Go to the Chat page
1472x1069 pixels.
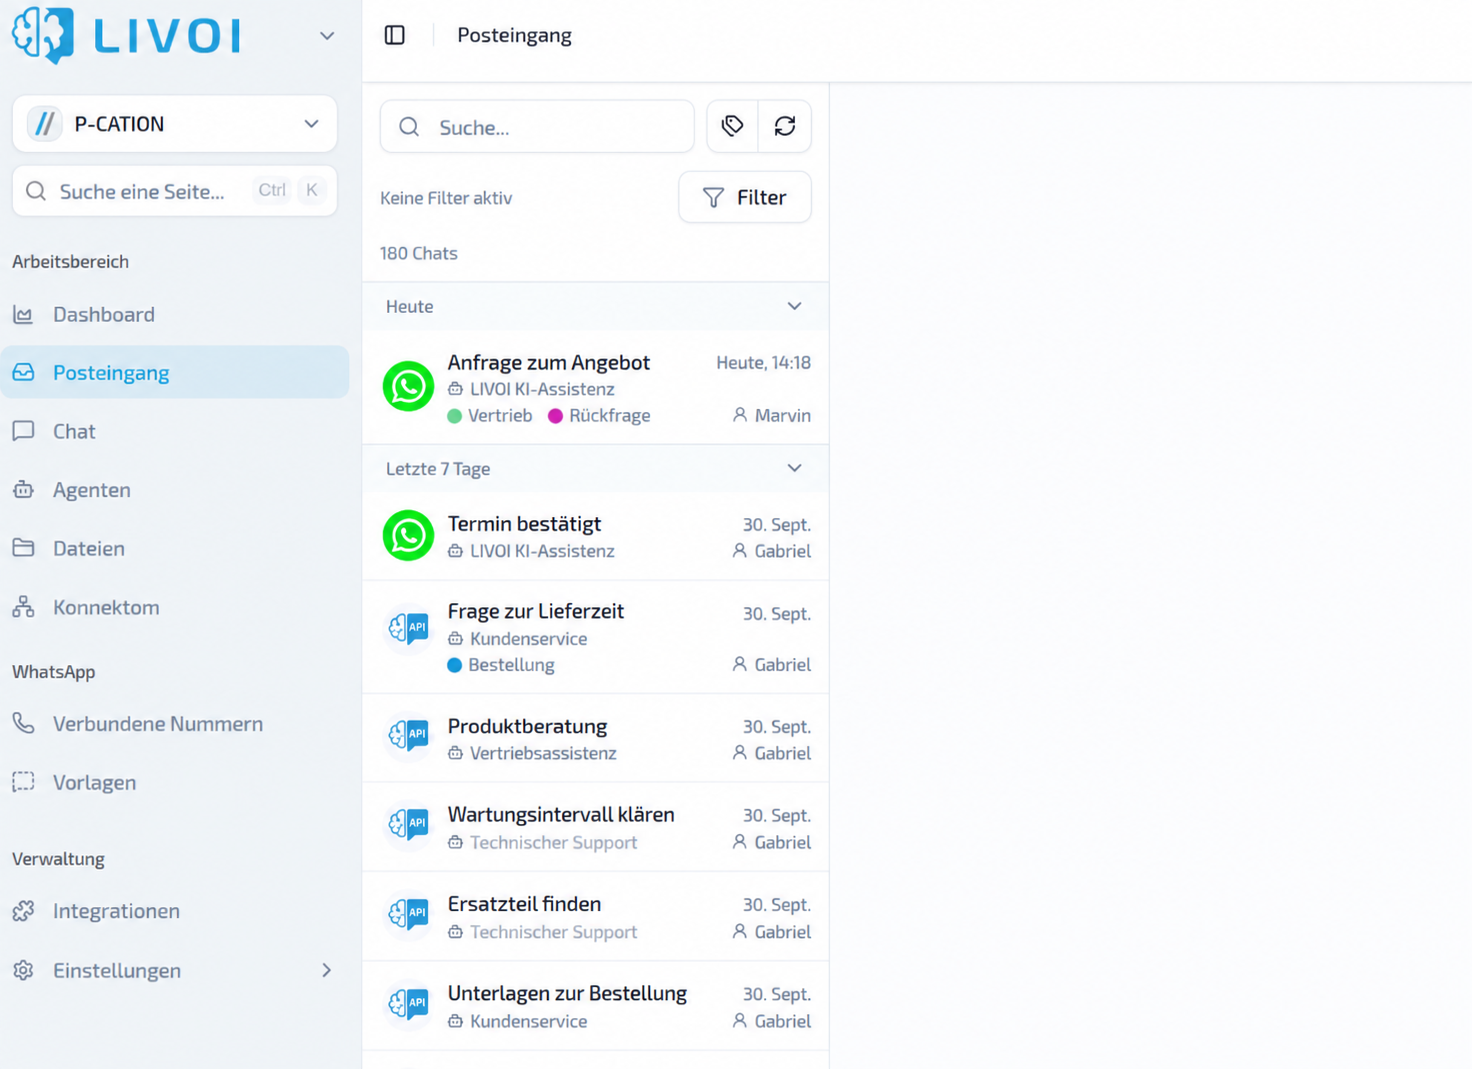pos(175,431)
